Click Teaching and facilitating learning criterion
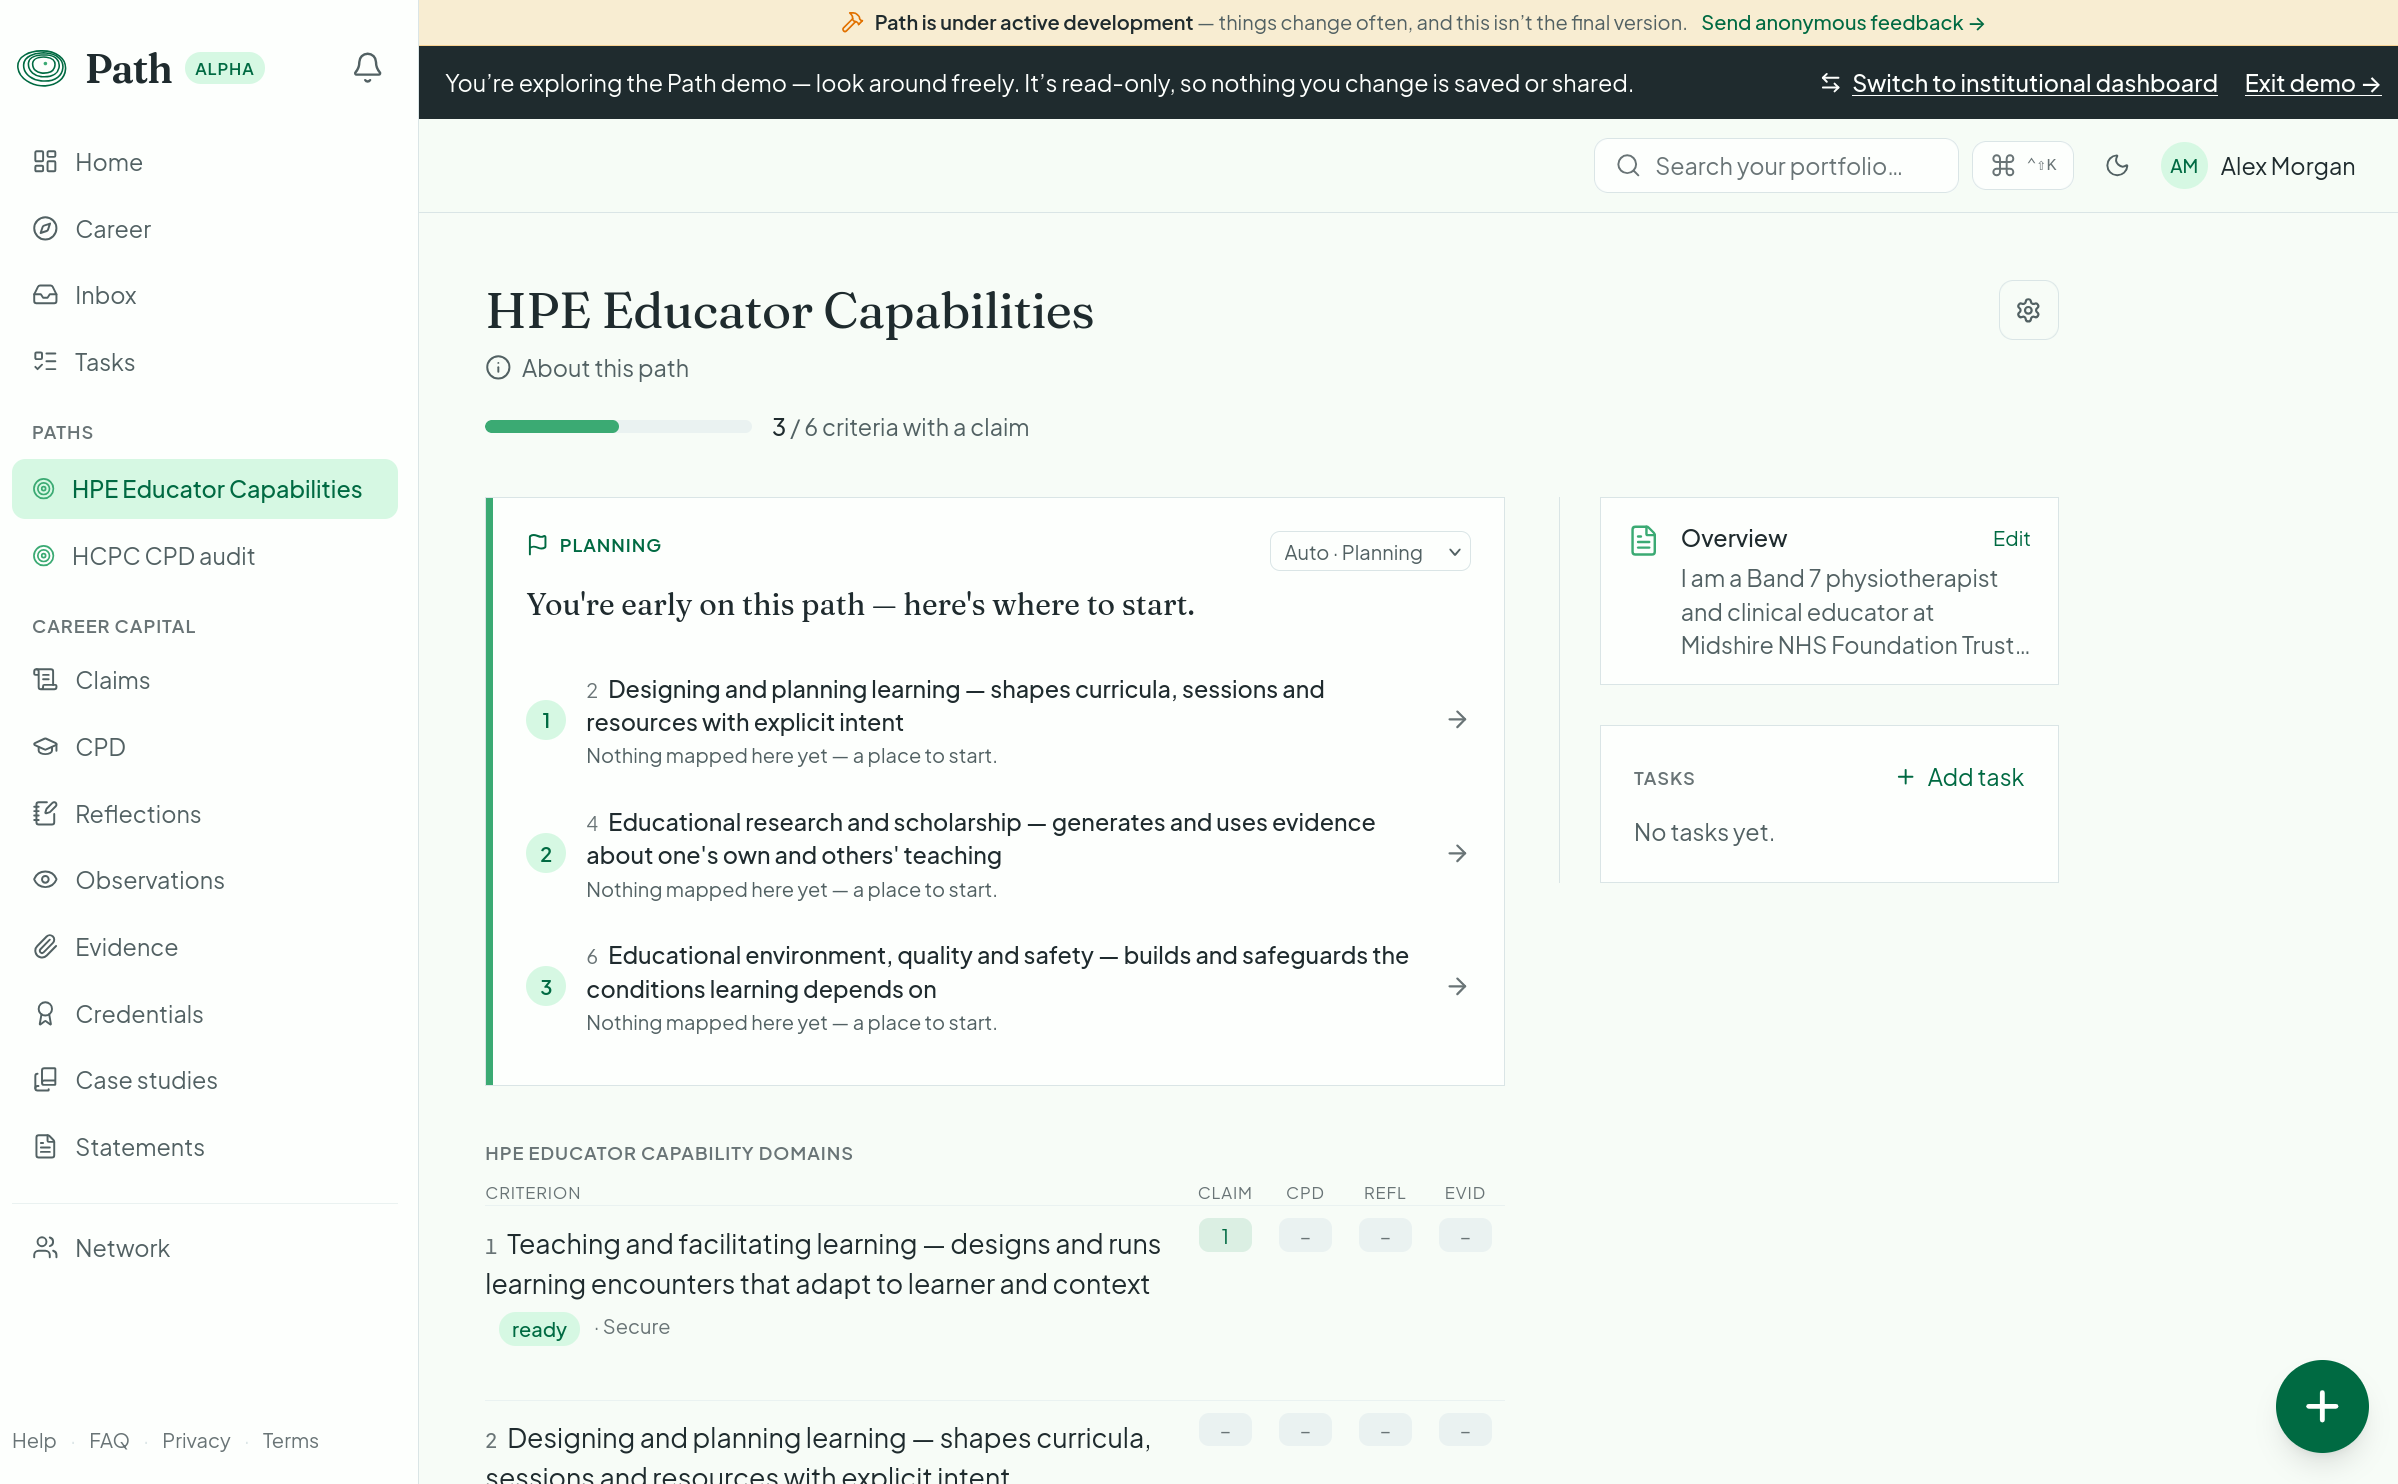This screenshot has width=2398, height=1484. click(823, 1264)
